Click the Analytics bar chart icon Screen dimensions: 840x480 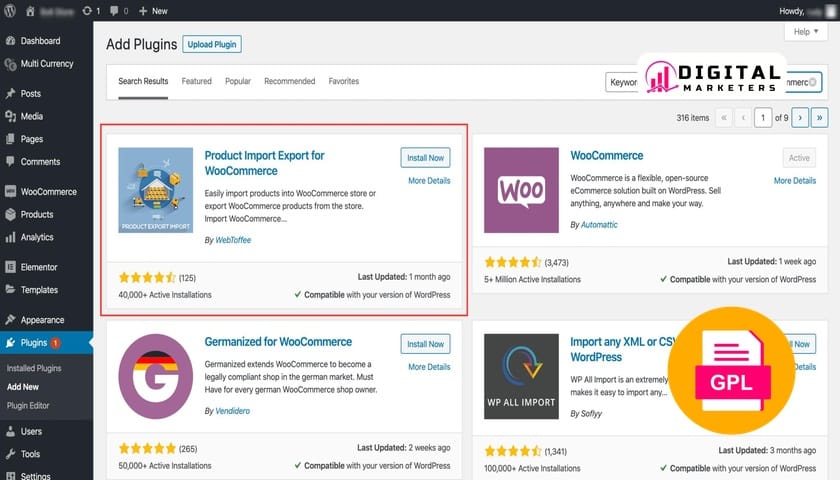click(10, 237)
